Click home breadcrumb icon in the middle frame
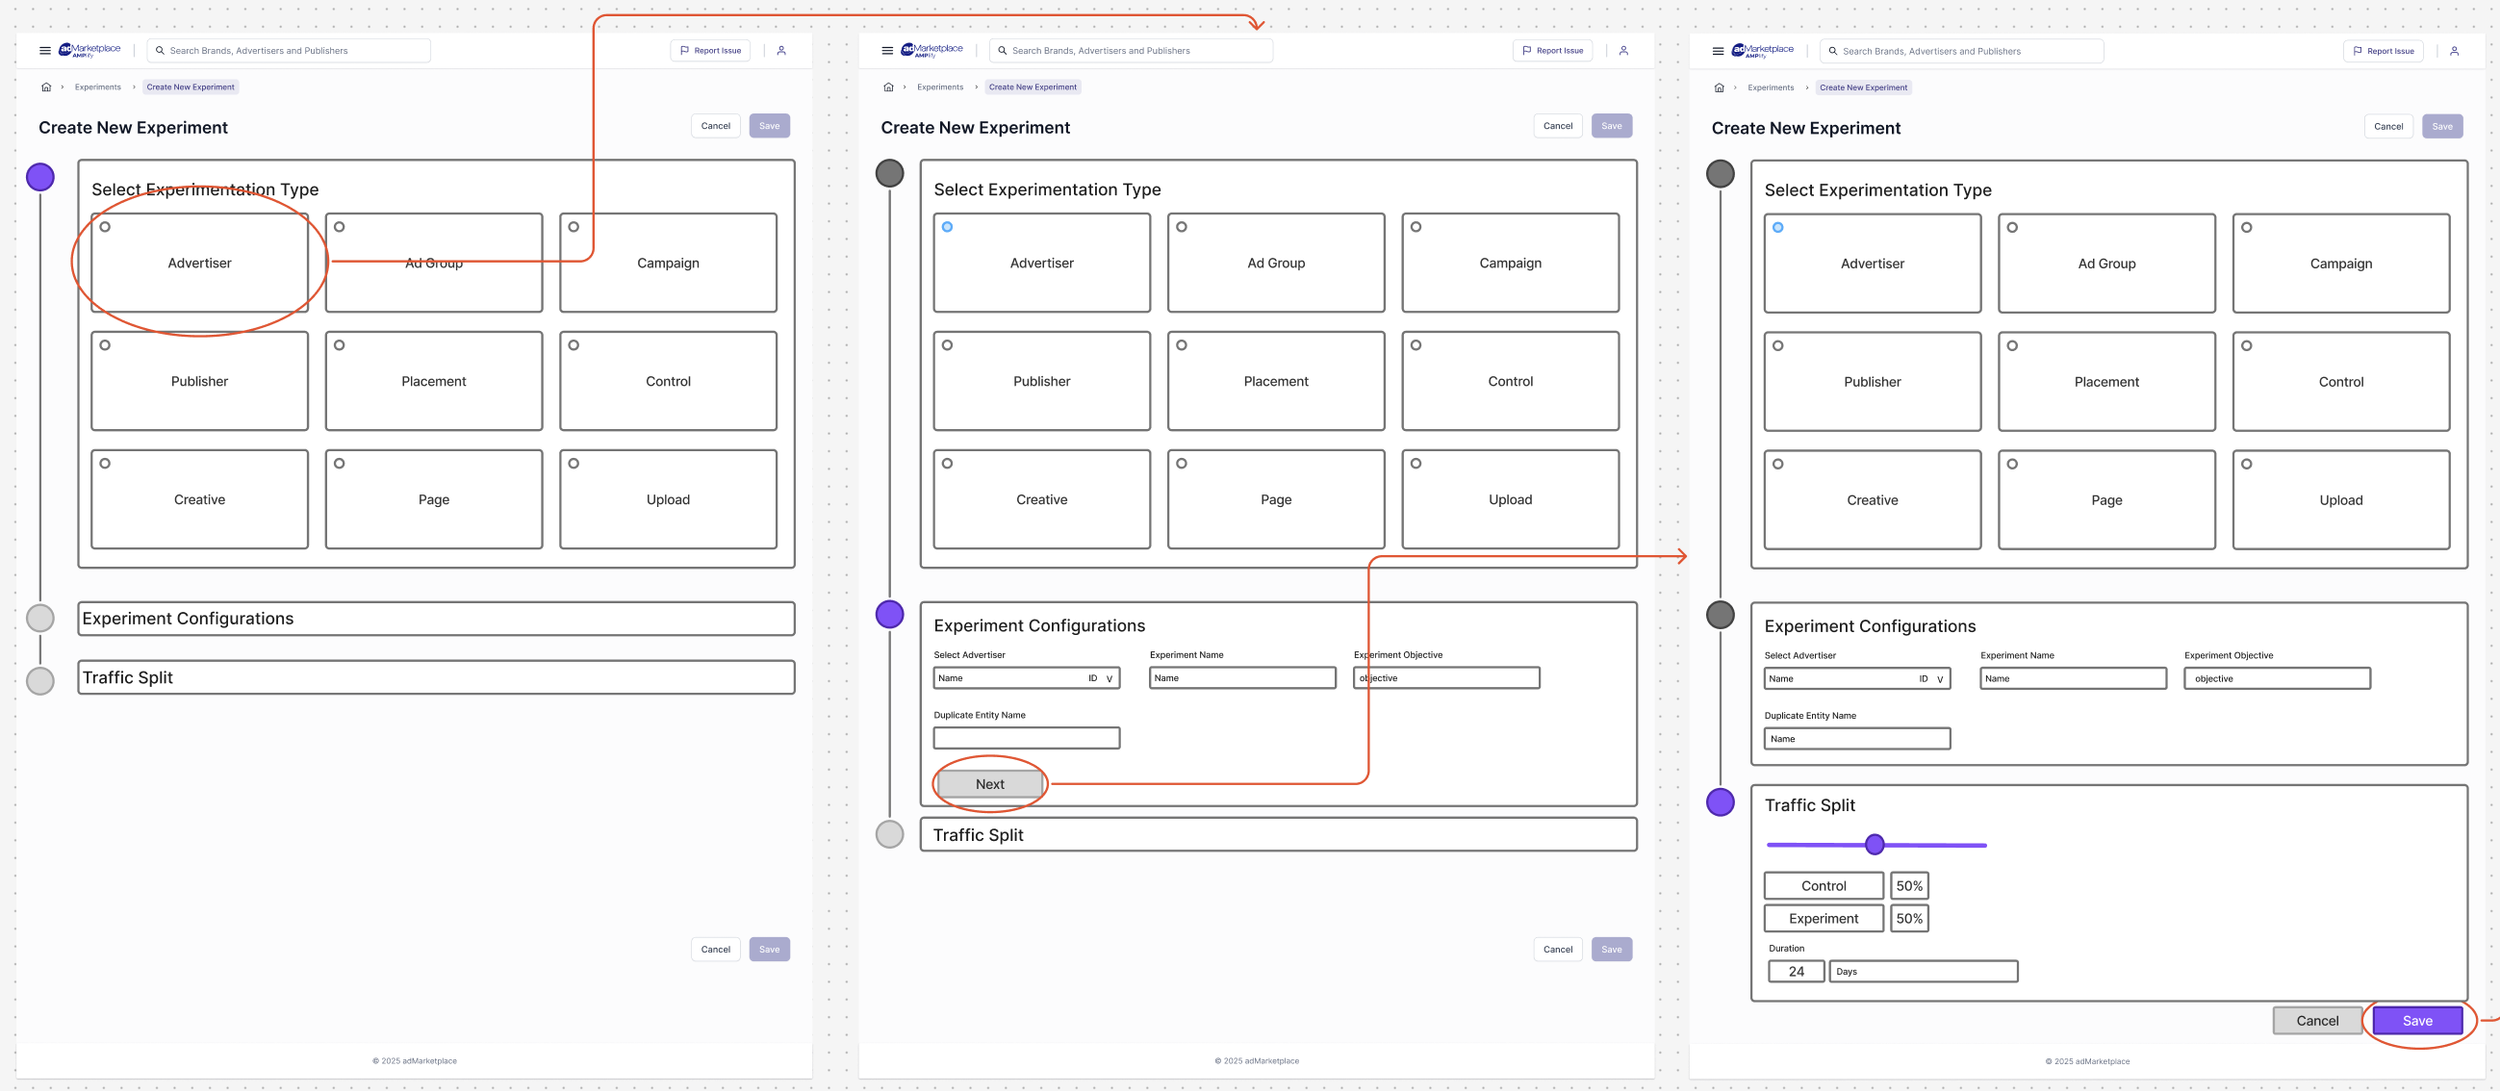Viewport: 2500px width, 1091px height. coord(888,87)
